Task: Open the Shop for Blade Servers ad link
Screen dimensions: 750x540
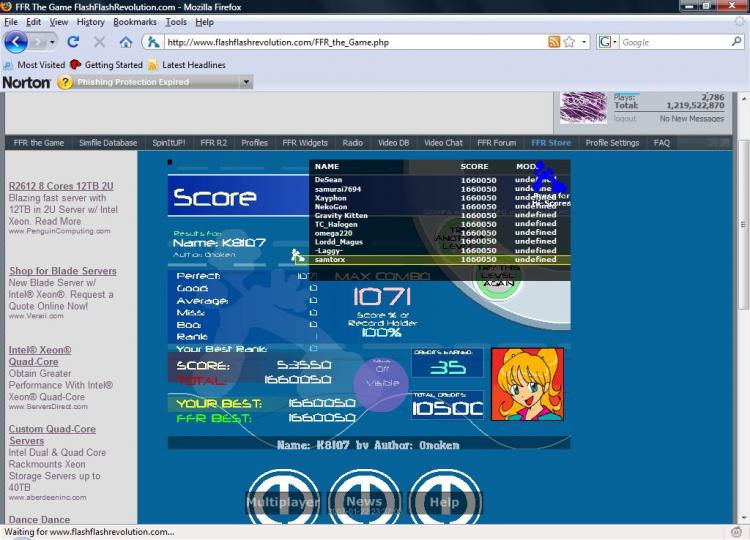Action: (x=63, y=271)
